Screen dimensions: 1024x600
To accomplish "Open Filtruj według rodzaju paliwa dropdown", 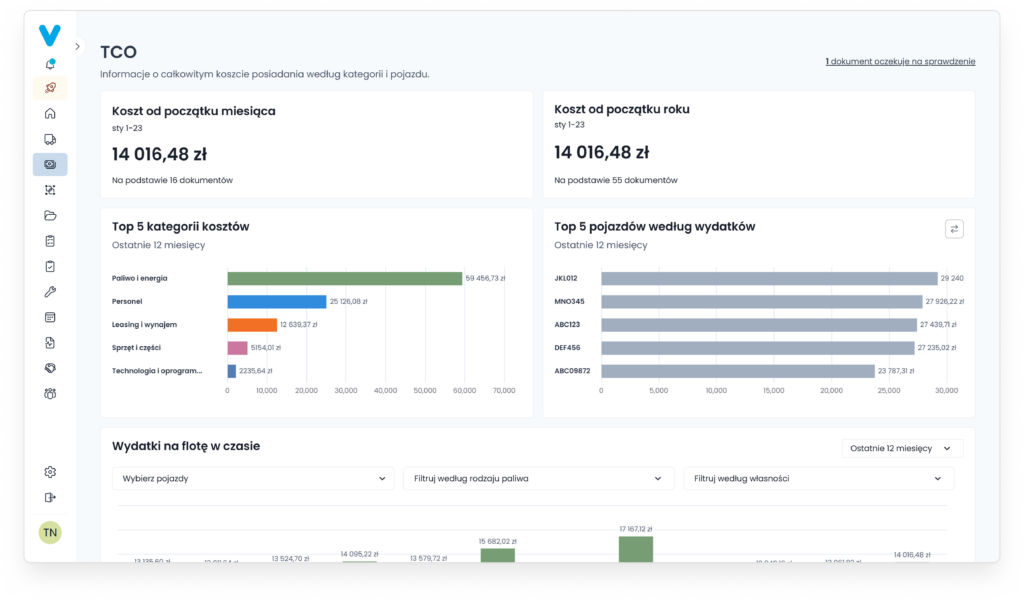I will click(x=539, y=479).
